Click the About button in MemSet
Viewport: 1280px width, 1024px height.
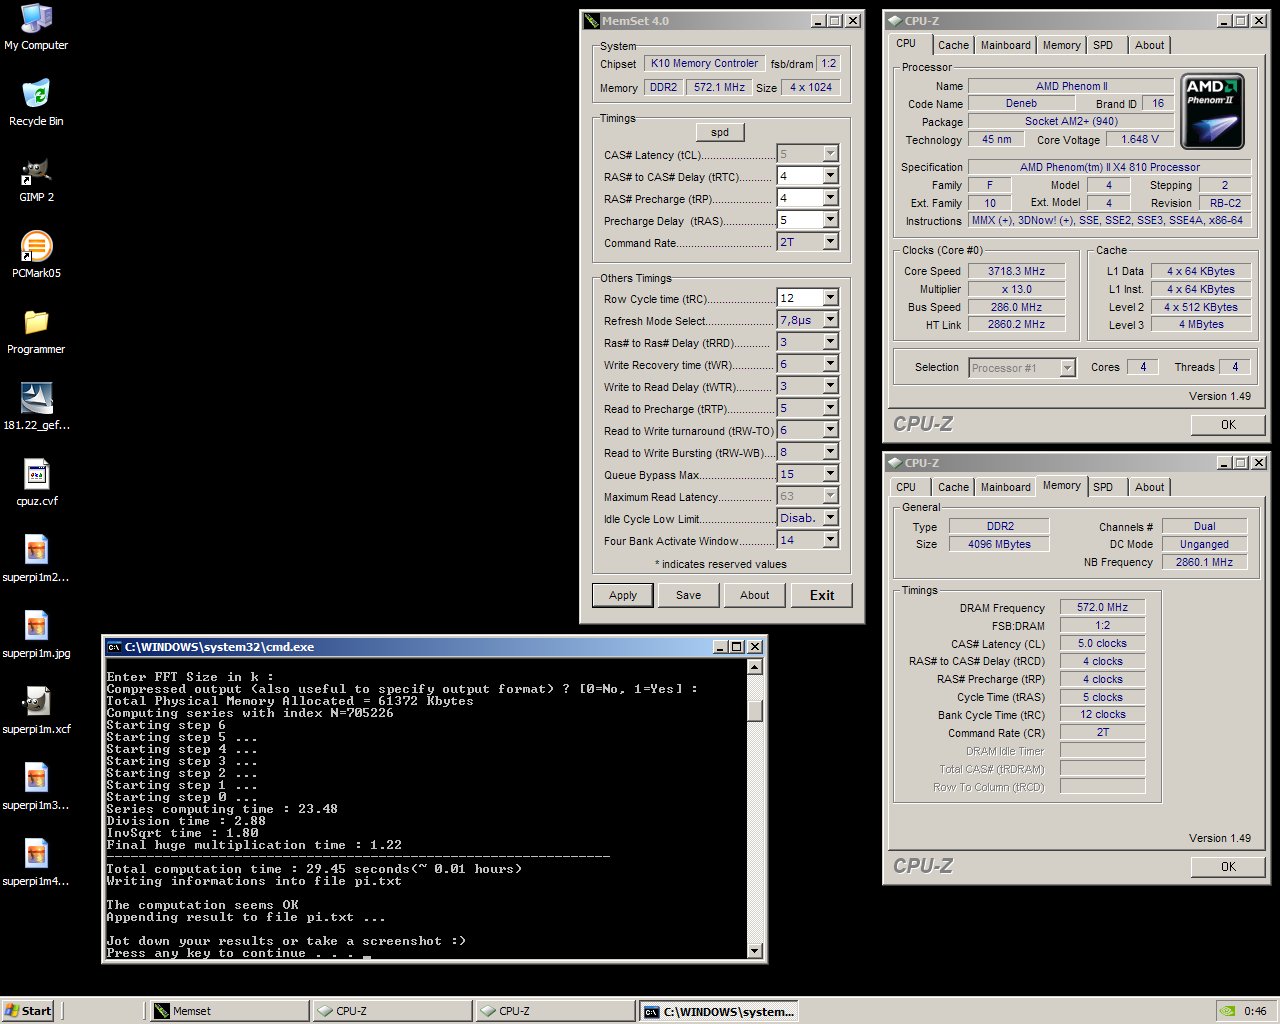click(755, 595)
